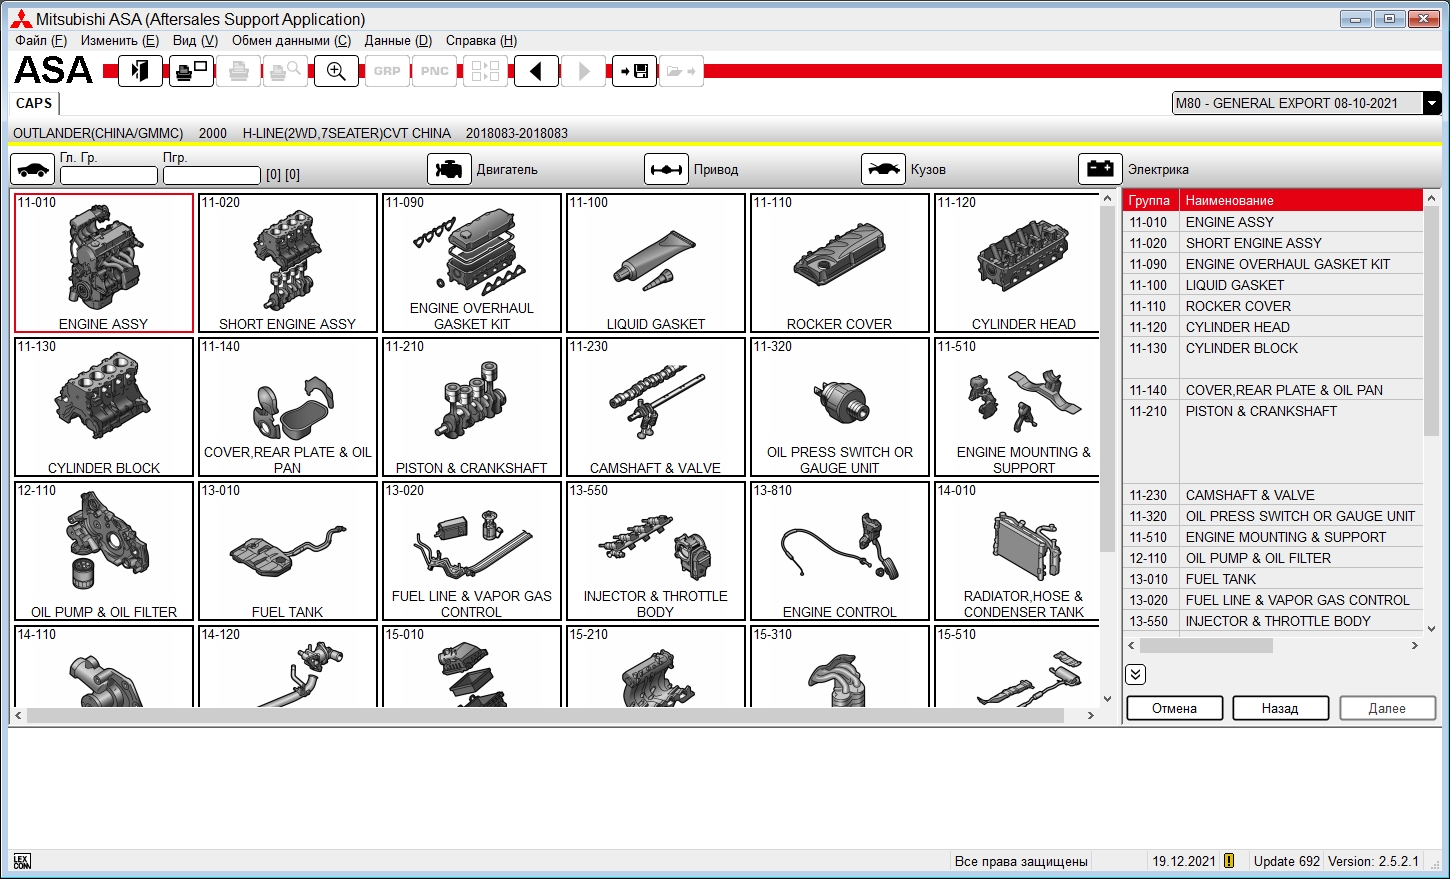Click the grid layout toolbar icon

pyautogui.click(x=485, y=71)
